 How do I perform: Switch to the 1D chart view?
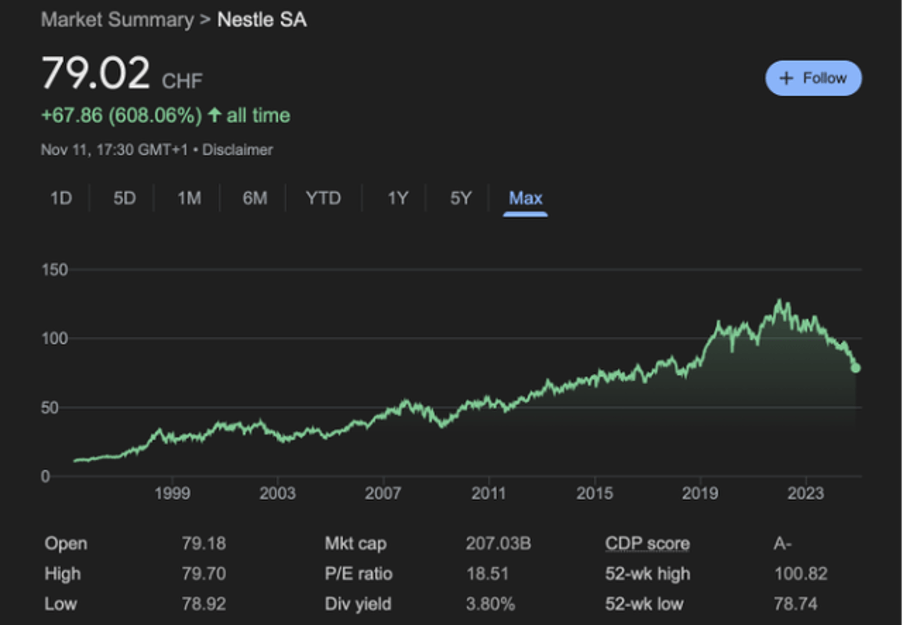(60, 198)
